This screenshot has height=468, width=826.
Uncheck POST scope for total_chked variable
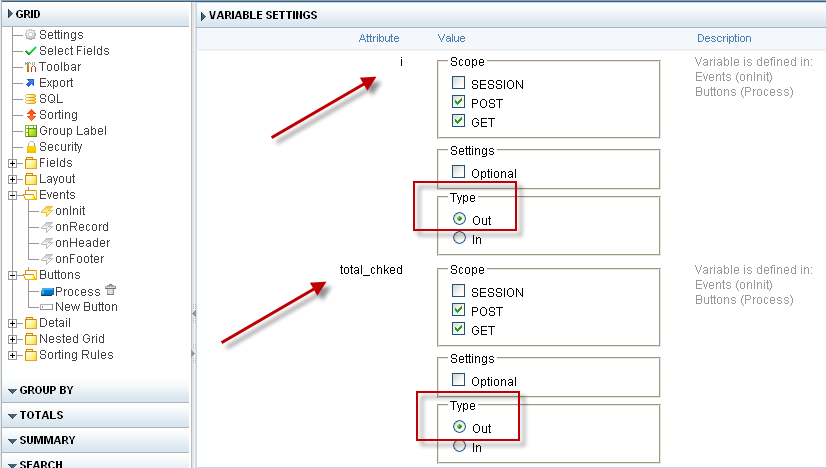click(459, 311)
